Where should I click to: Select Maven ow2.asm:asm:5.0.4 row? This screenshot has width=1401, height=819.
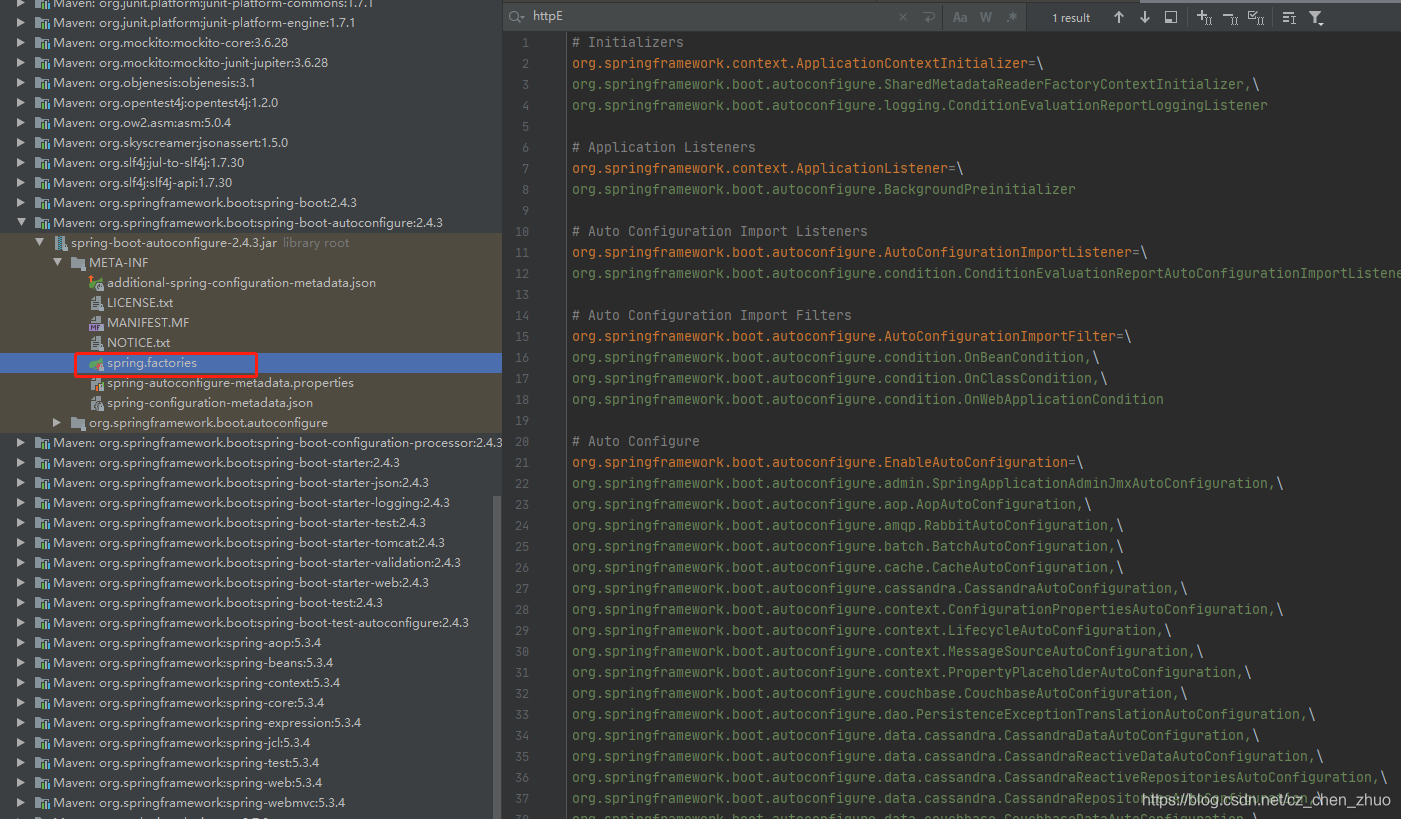(251, 123)
